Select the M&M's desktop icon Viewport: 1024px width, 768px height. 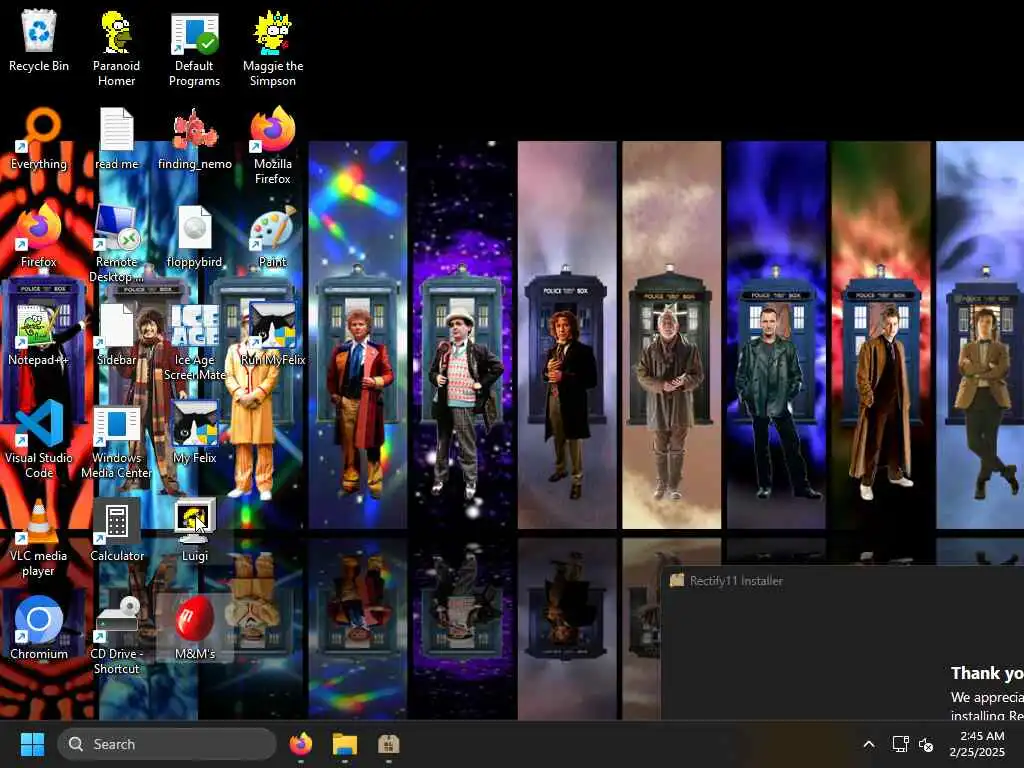coord(195,630)
